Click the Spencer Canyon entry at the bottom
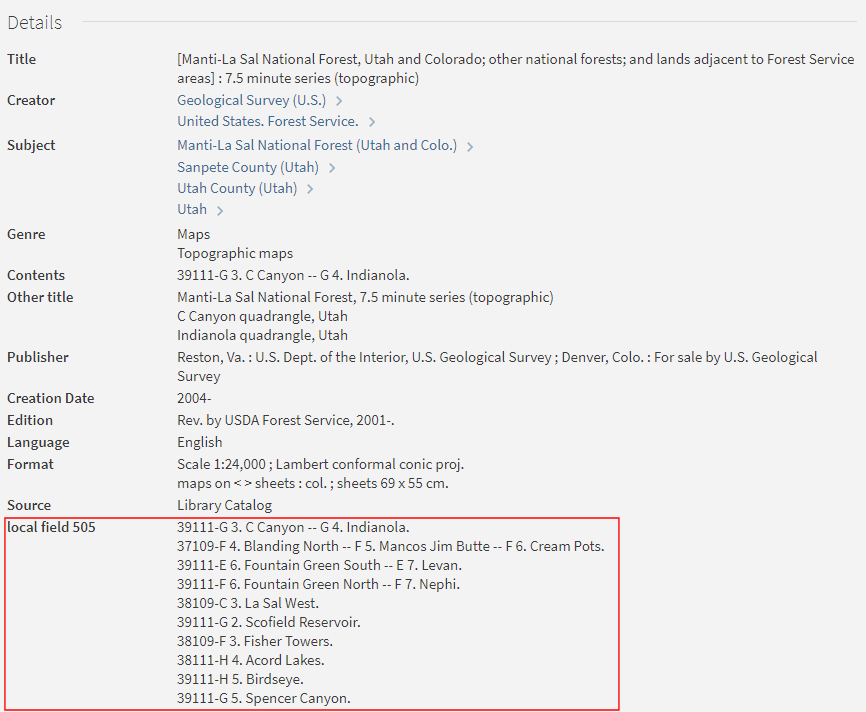 (x=263, y=698)
